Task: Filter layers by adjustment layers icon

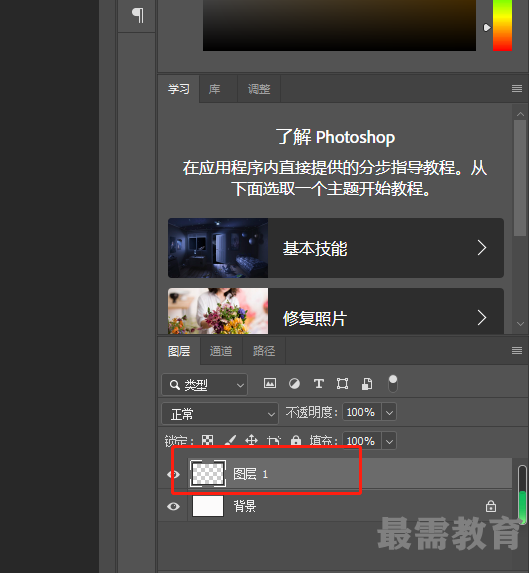Action: pos(294,384)
